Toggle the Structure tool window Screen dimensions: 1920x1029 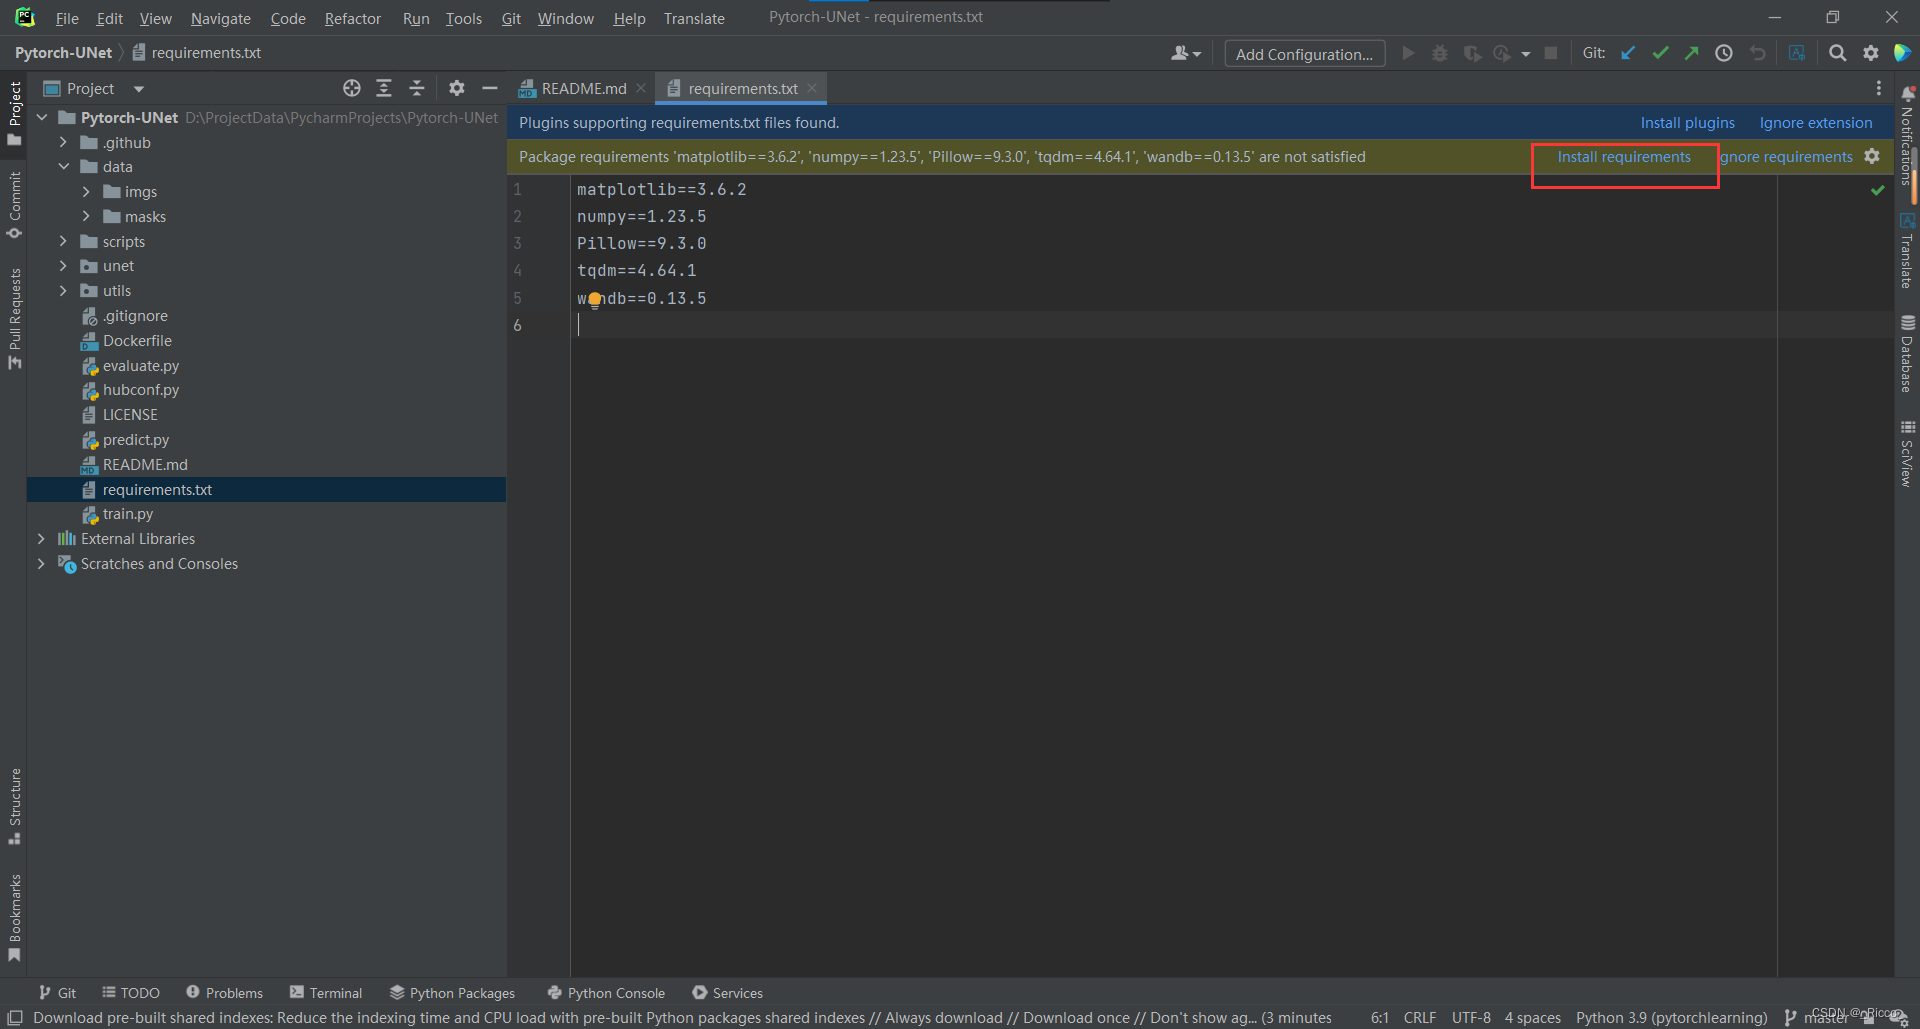pyautogui.click(x=14, y=806)
